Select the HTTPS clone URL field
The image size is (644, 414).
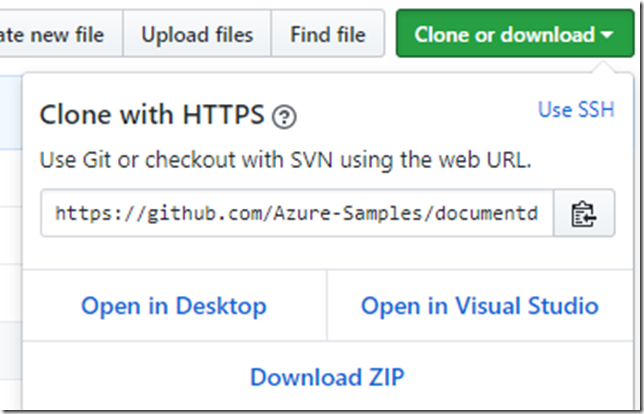(x=297, y=213)
